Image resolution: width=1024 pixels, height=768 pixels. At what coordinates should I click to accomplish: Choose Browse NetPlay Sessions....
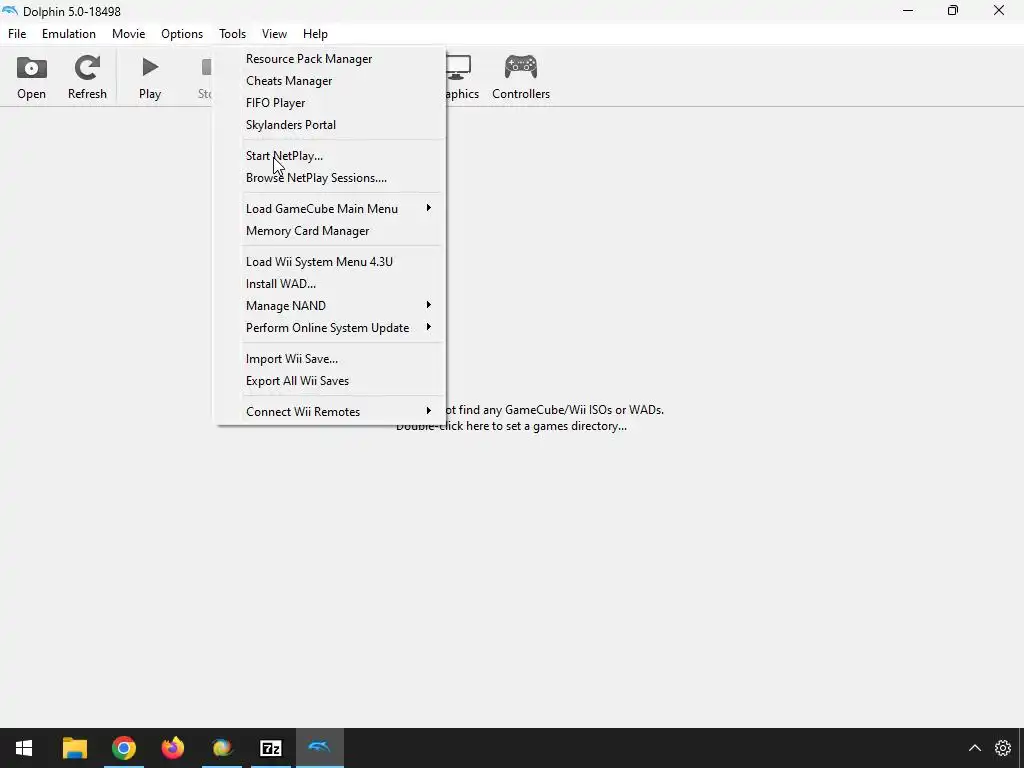pos(331,178)
